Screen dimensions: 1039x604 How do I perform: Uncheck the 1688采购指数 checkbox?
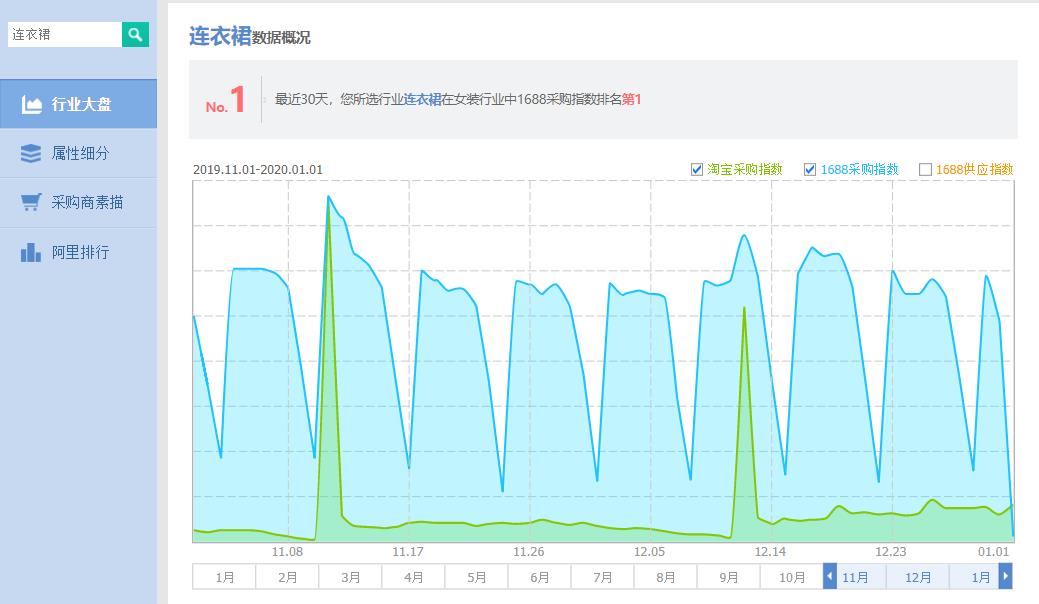(x=810, y=170)
